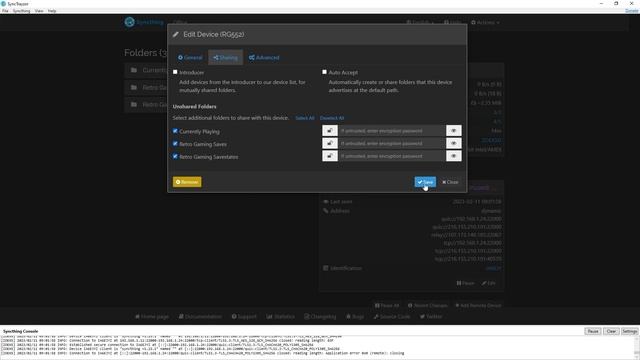Close the Edit Device dialog

(450, 182)
